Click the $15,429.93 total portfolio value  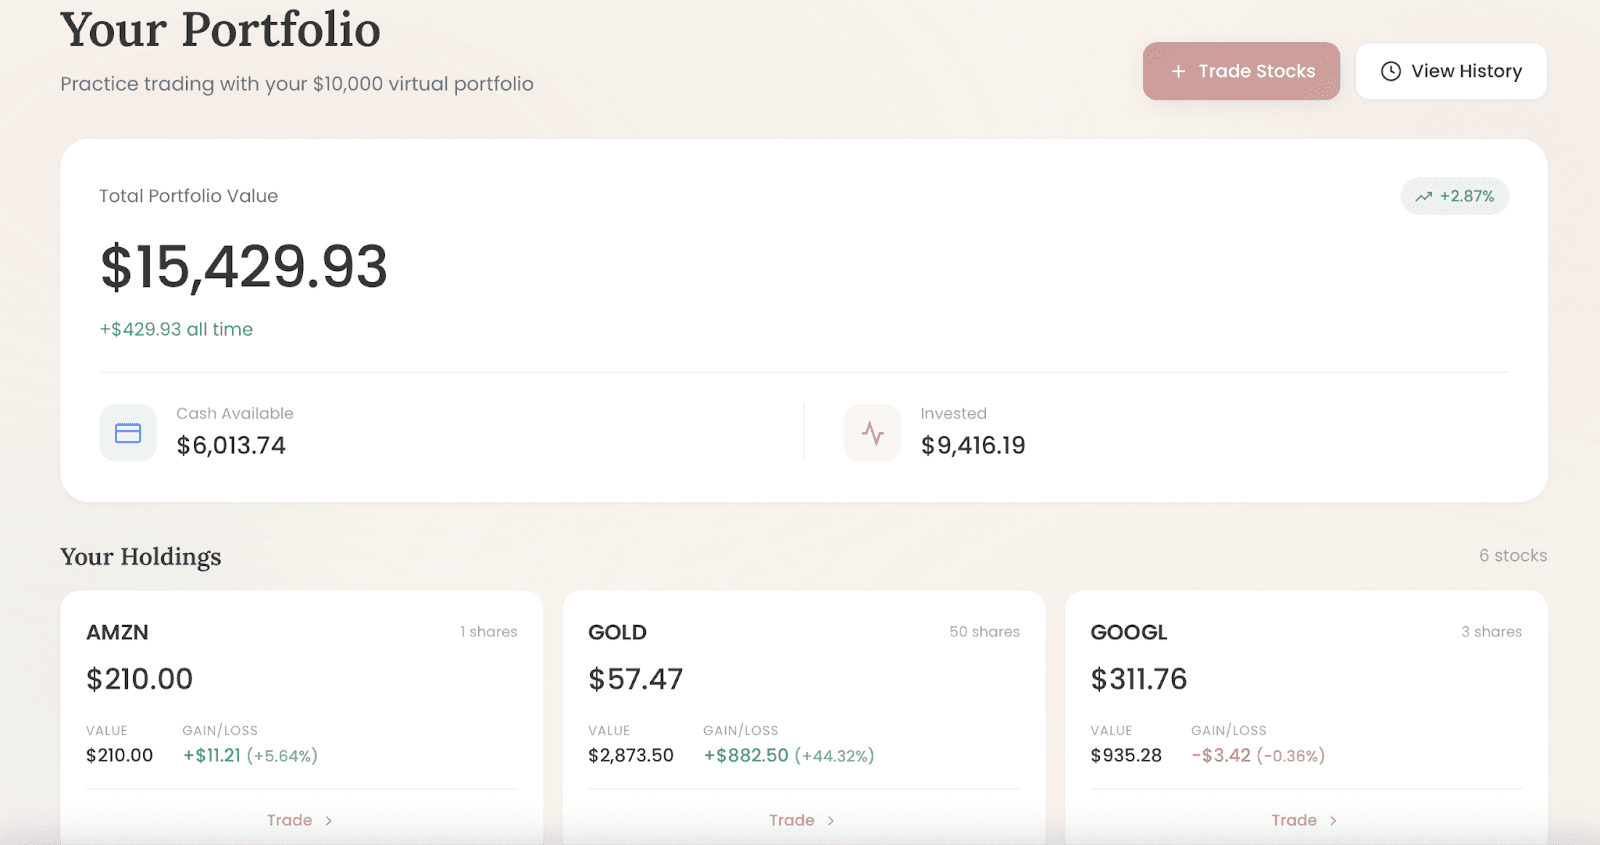tap(243, 267)
